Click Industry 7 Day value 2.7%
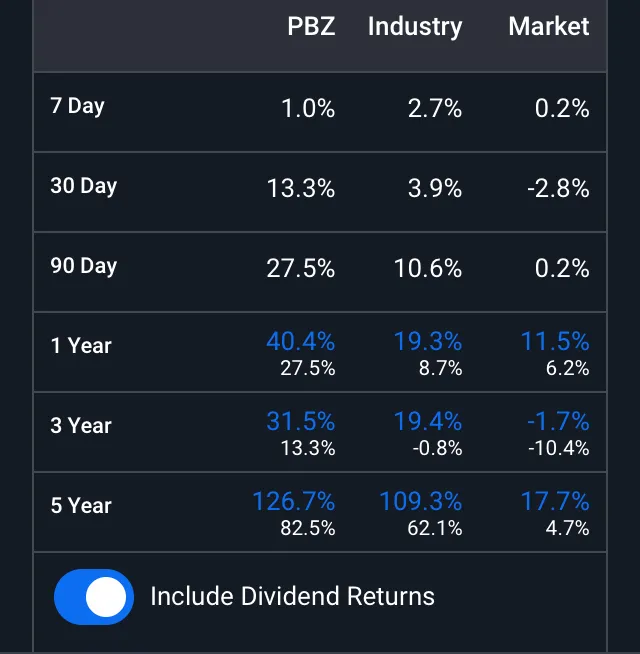The height and width of the screenshot is (654, 640). click(x=435, y=108)
